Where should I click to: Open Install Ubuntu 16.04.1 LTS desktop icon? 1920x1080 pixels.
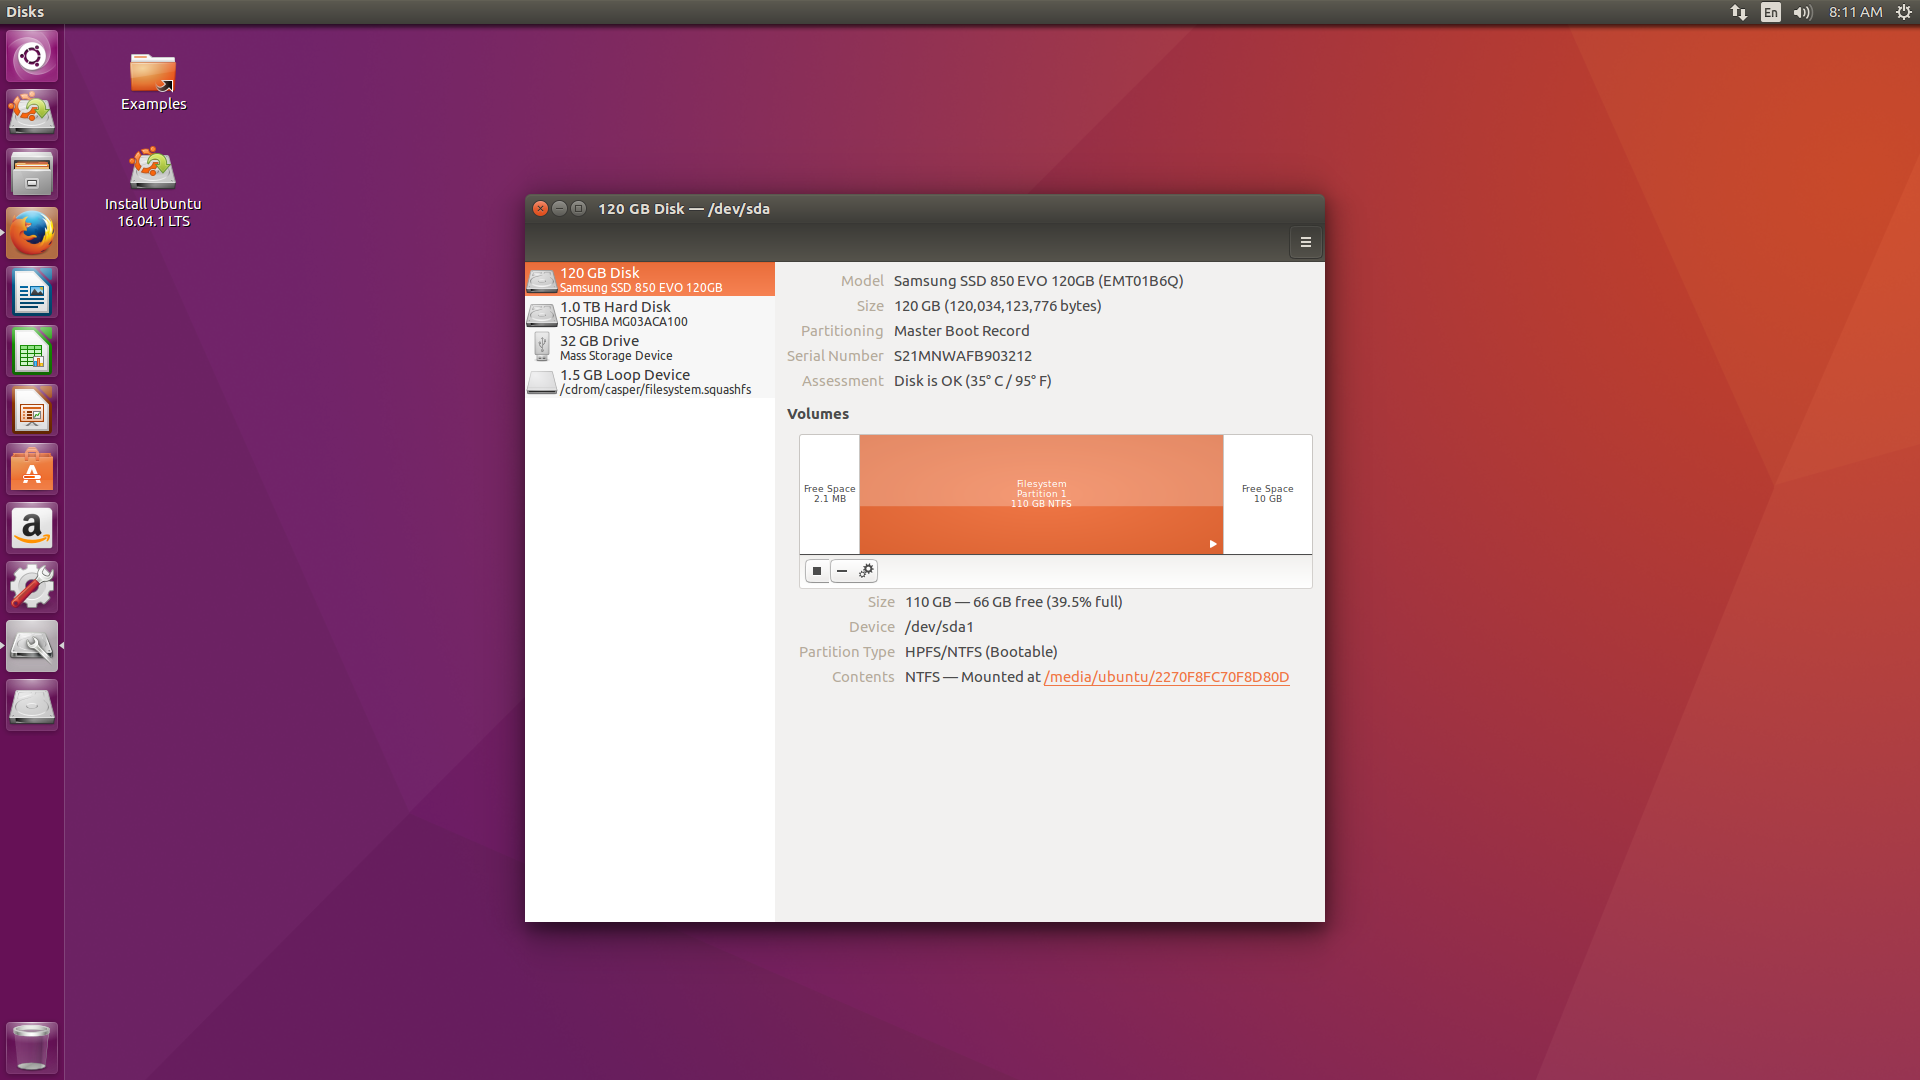point(153,188)
